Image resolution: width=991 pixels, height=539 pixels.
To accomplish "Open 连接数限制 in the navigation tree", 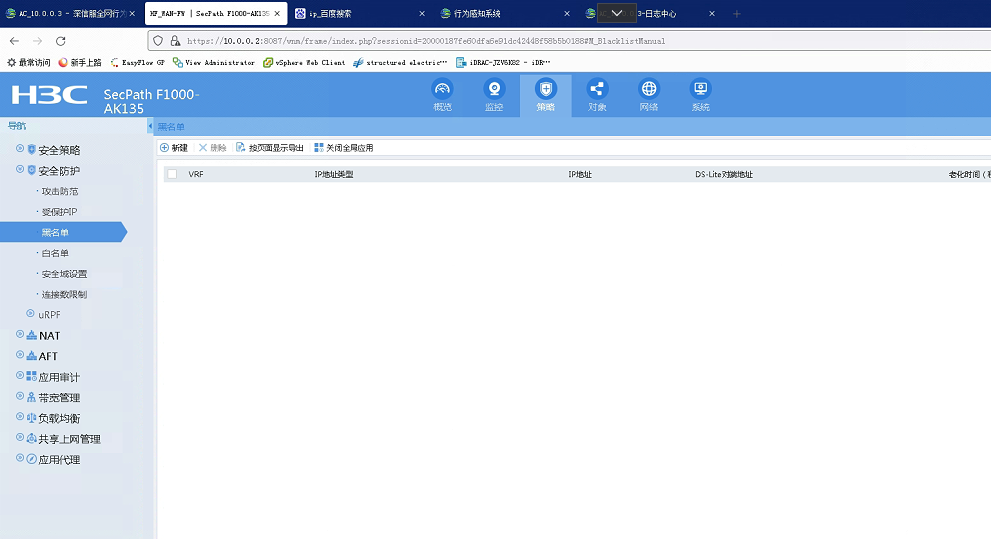I will [x=64, y=294].
